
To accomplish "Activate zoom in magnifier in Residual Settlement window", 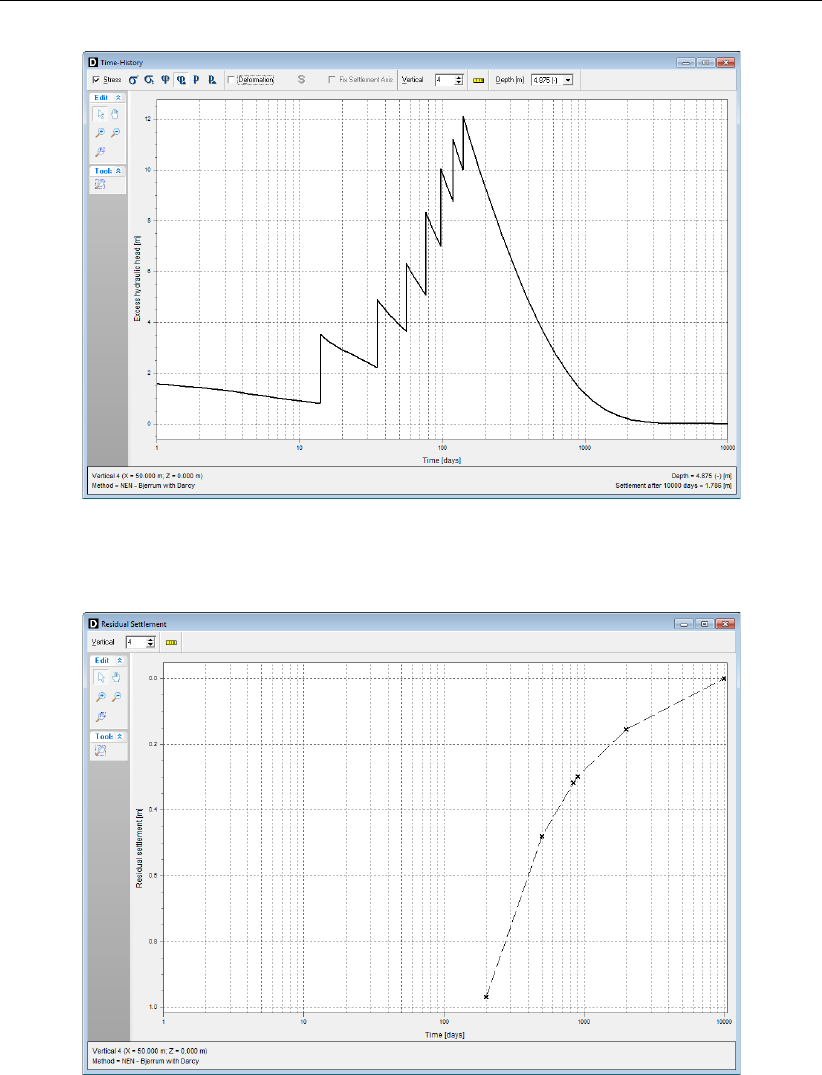I will click(x=101, y=697).
